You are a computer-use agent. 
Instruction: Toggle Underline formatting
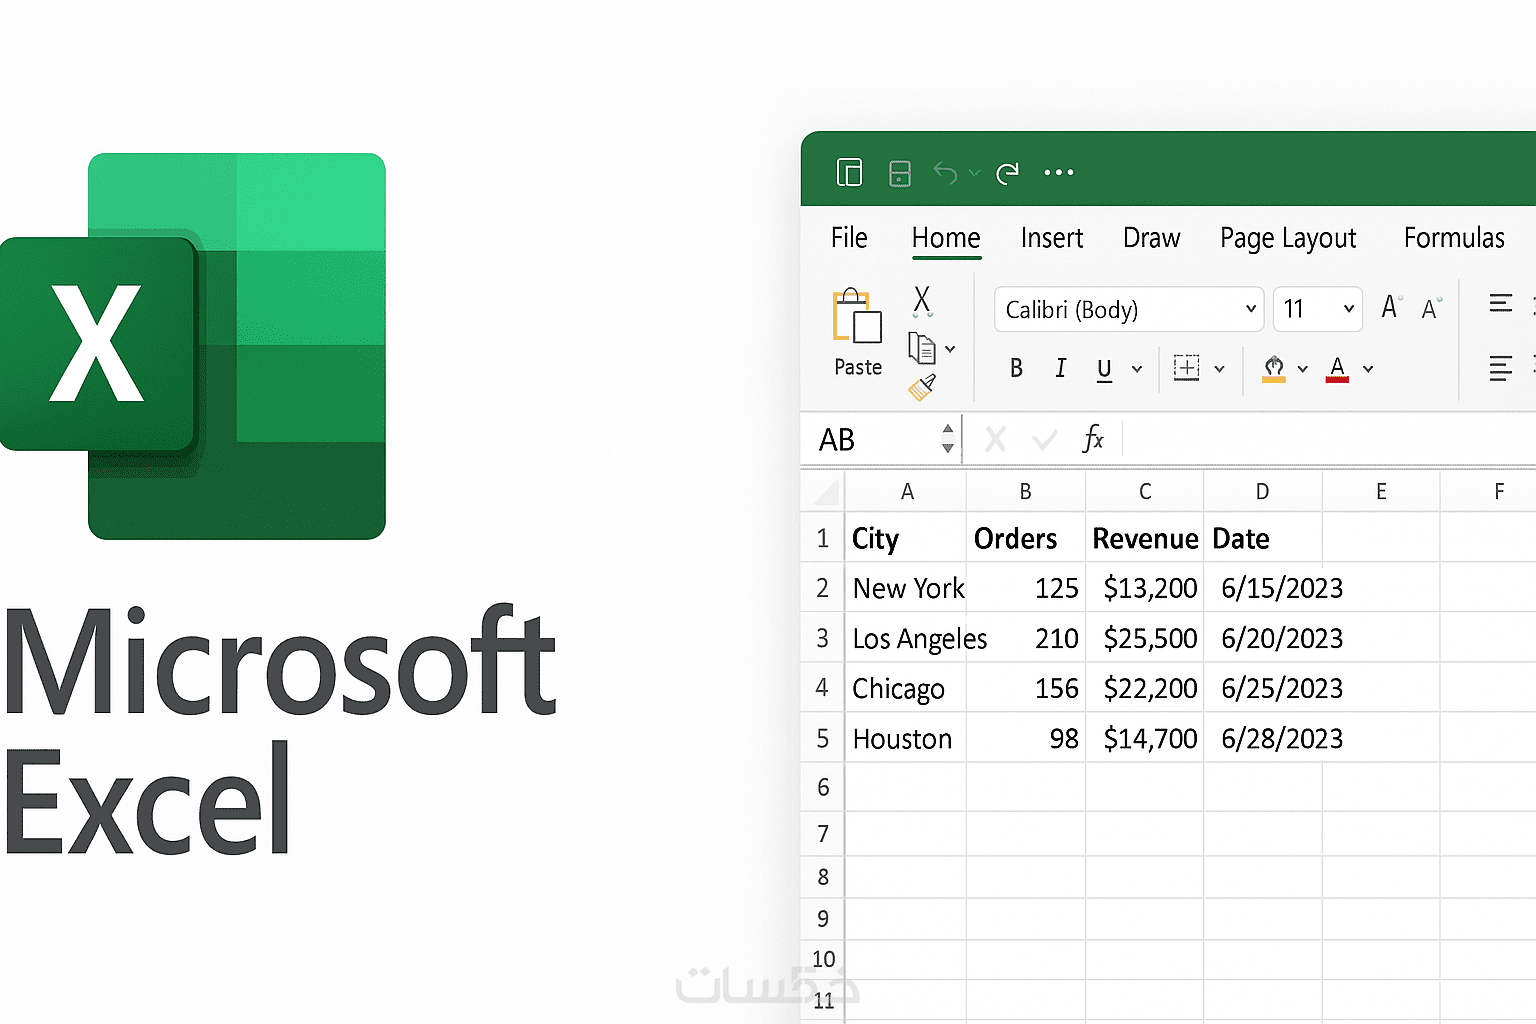tap(1104, 370)
